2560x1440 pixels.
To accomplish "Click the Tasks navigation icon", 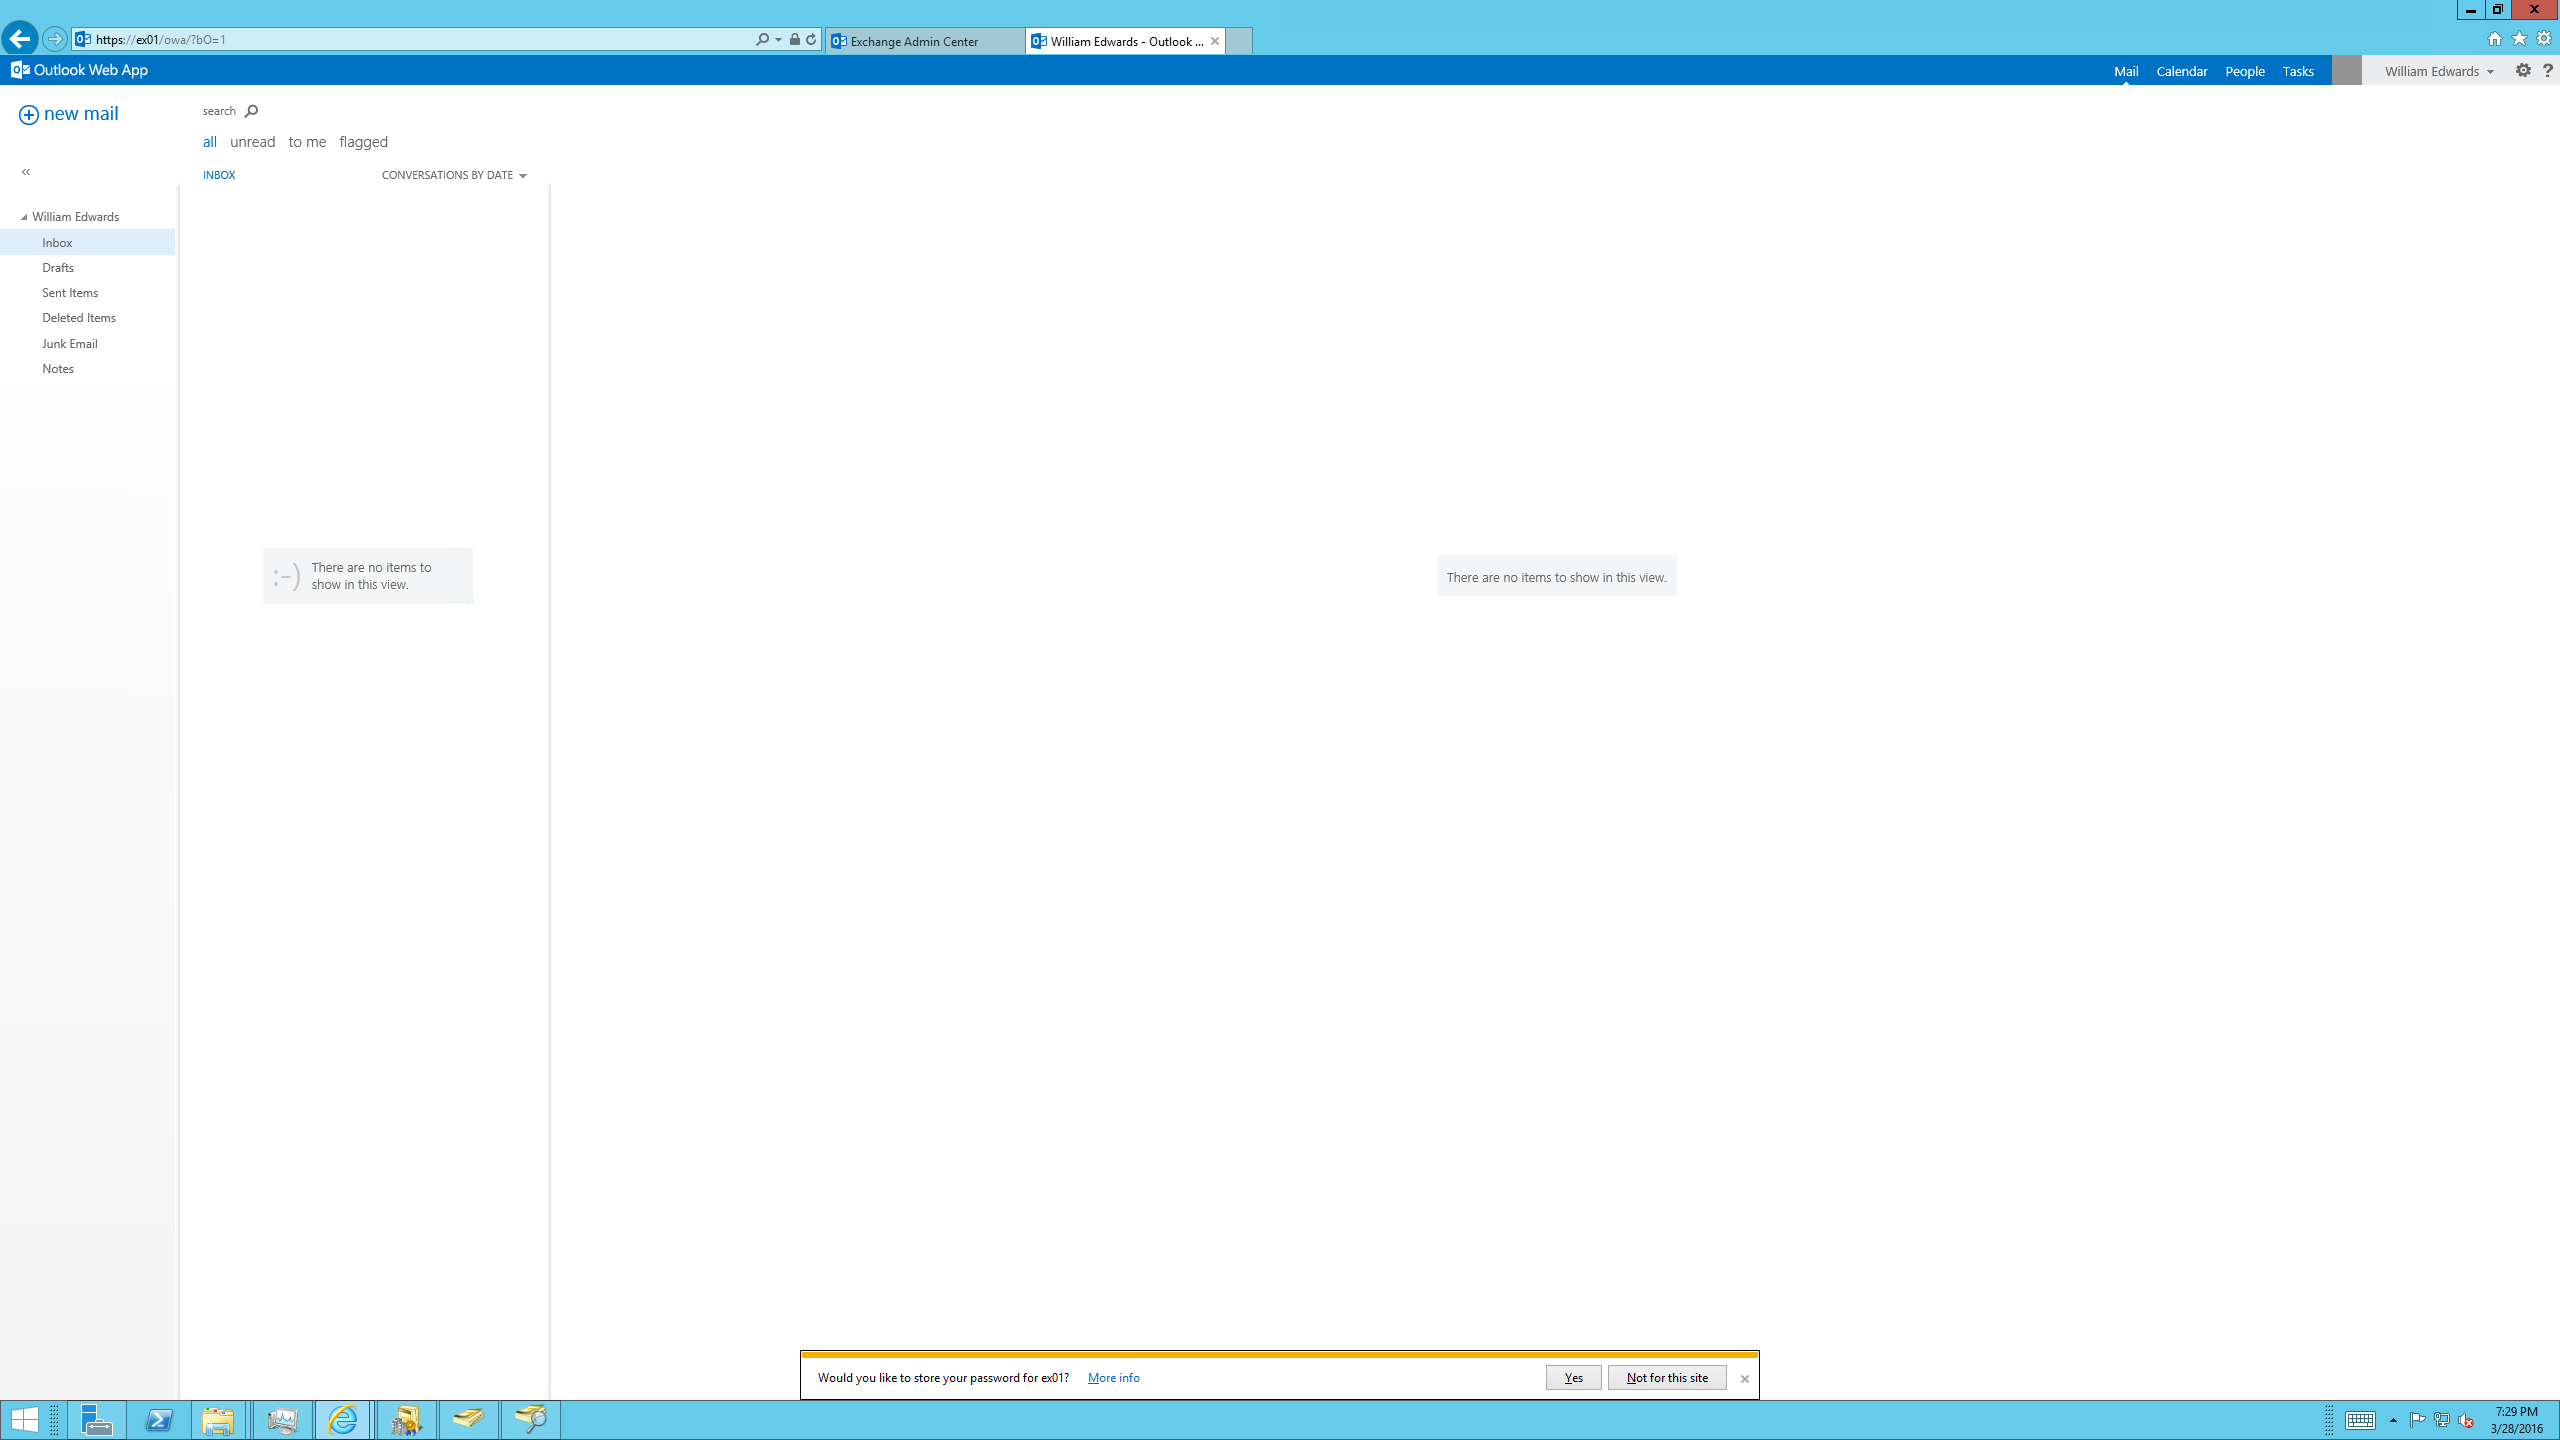I will [2298, 70].
